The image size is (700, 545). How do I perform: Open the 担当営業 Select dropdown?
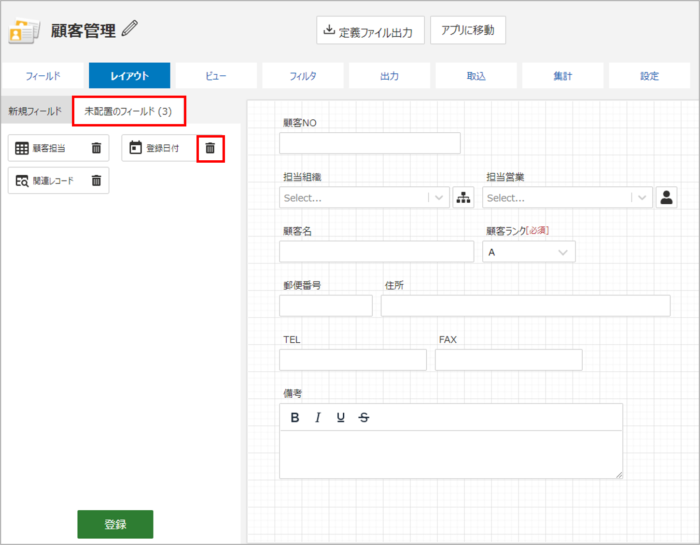567,197
